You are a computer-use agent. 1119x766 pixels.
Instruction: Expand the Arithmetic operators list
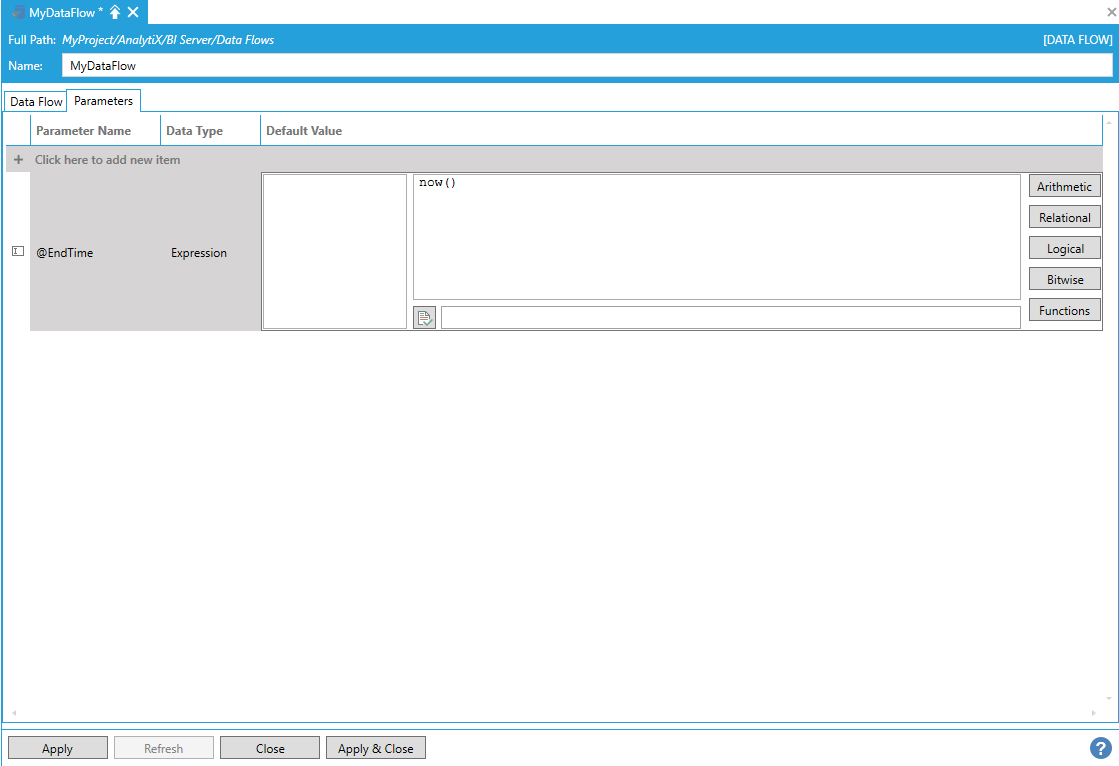click(1064, 187)
